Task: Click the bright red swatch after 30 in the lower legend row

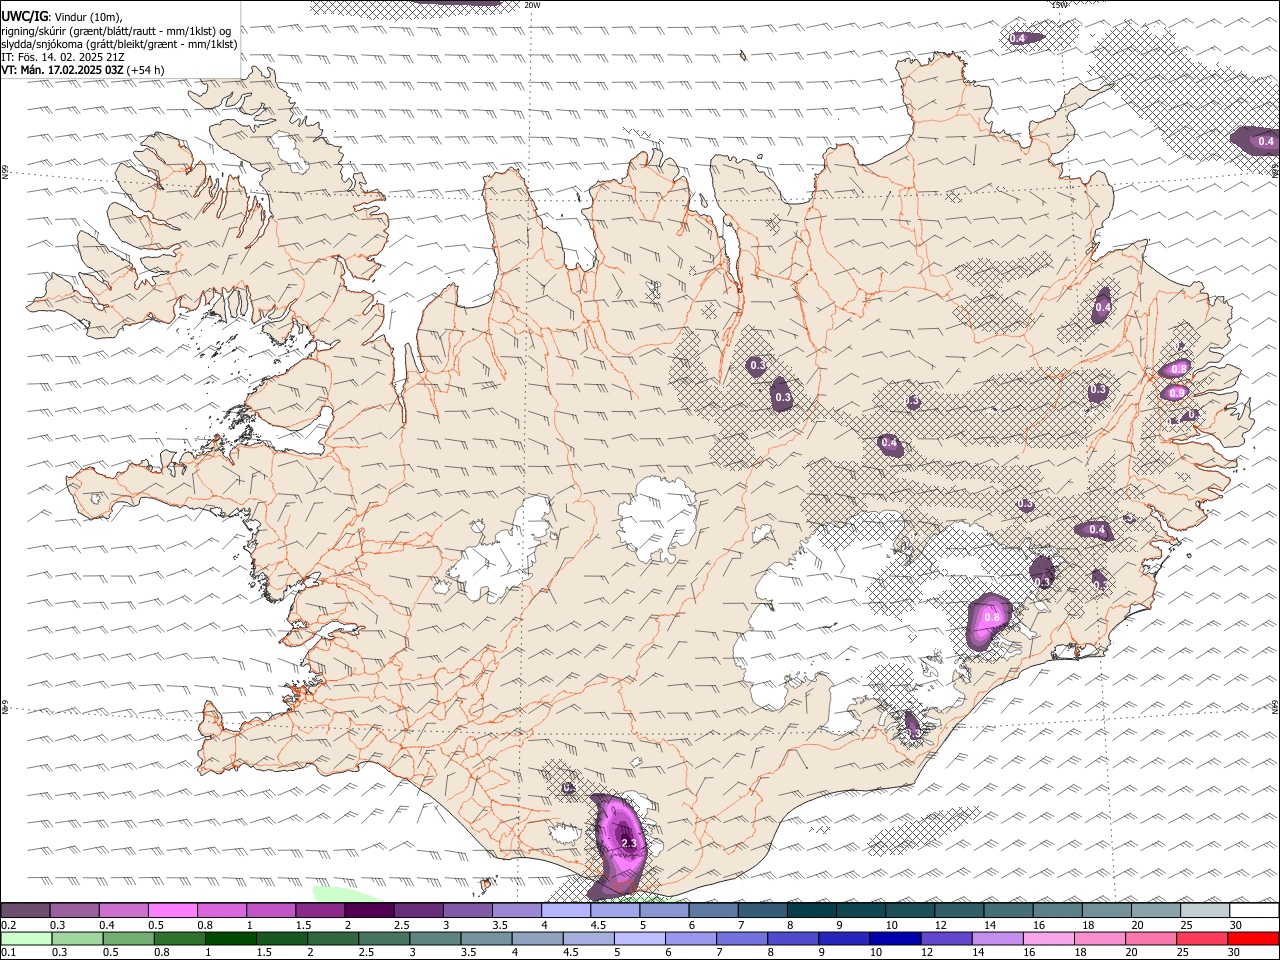Action: click(1253, 939)
